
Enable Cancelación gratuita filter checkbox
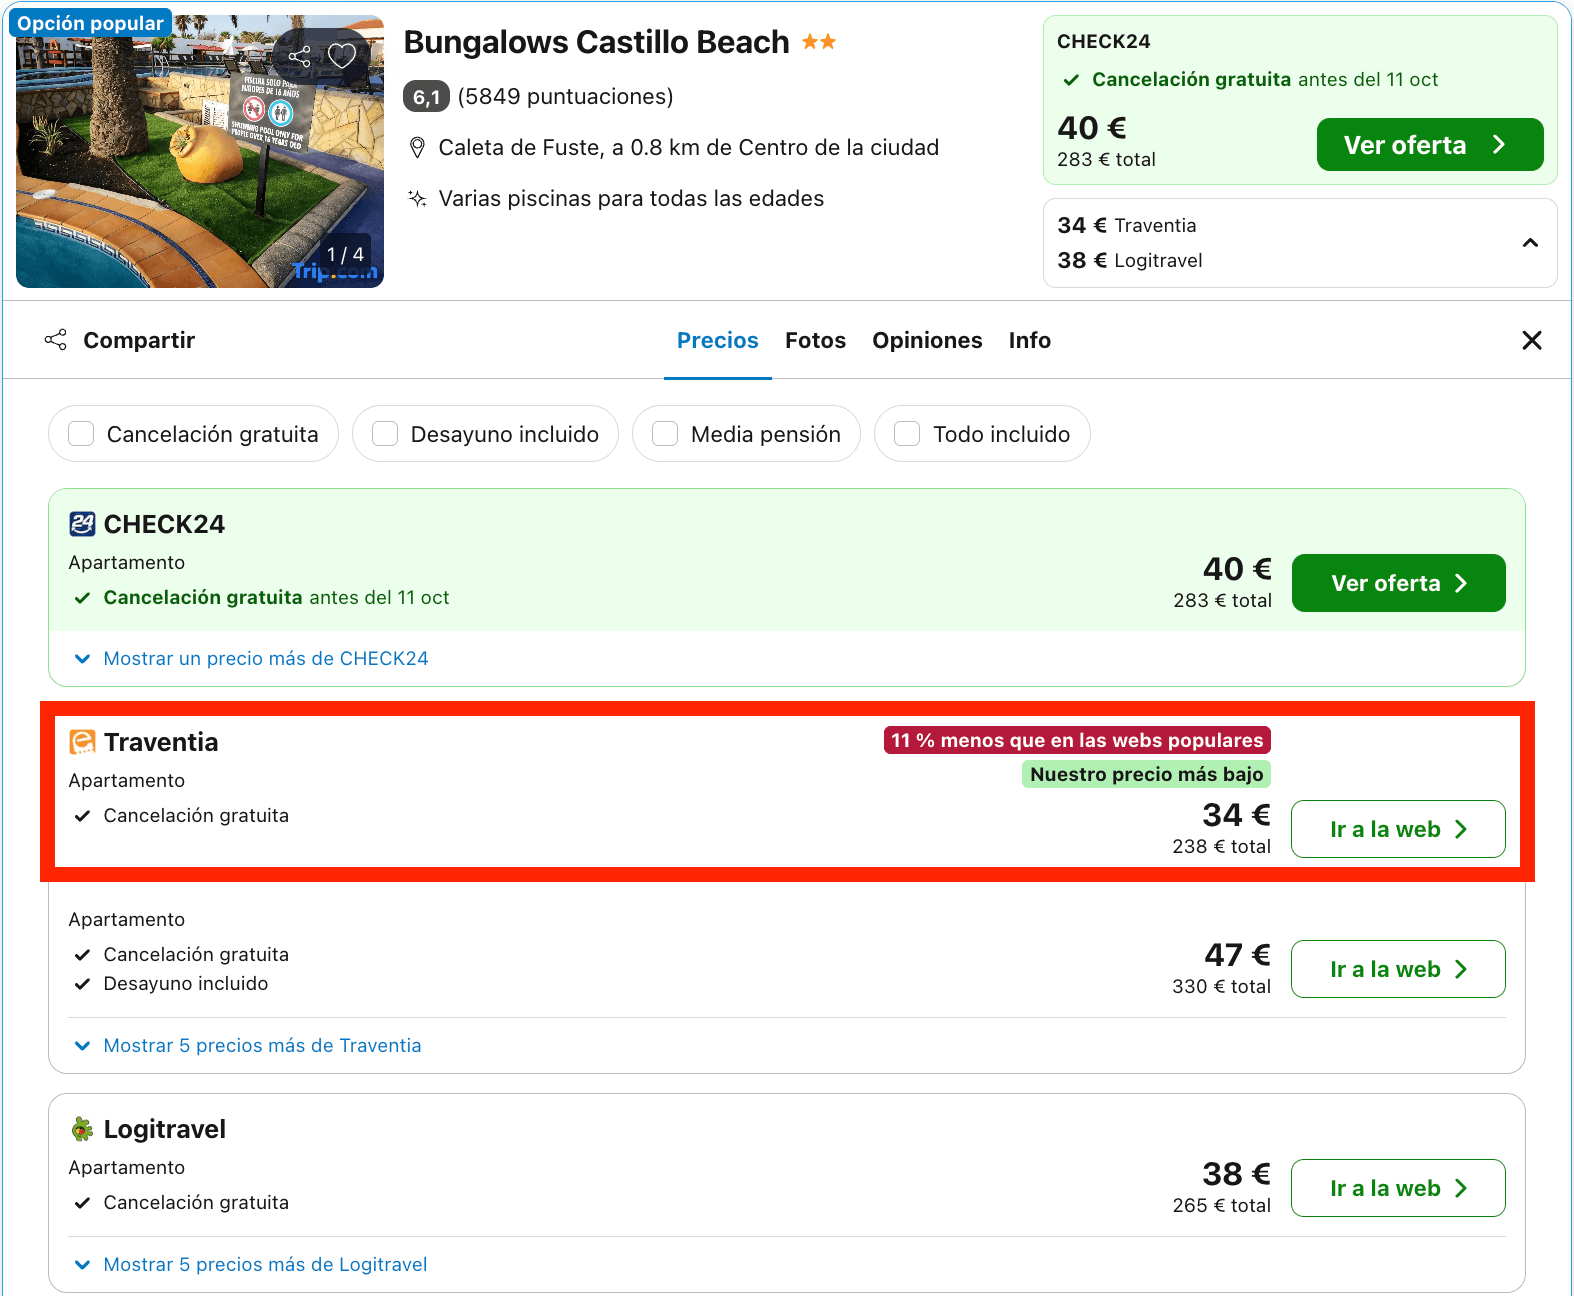click(81, 434)
